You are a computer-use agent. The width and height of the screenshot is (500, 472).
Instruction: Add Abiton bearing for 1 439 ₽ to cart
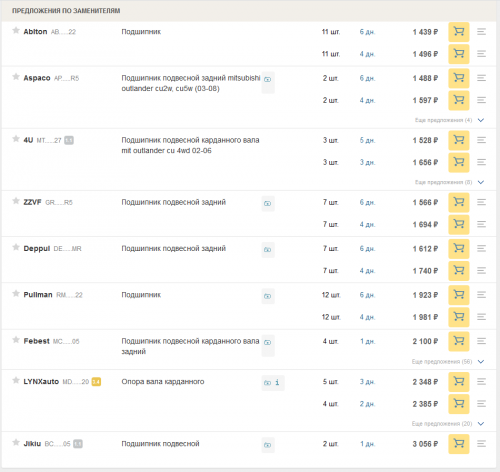(459, 32)
